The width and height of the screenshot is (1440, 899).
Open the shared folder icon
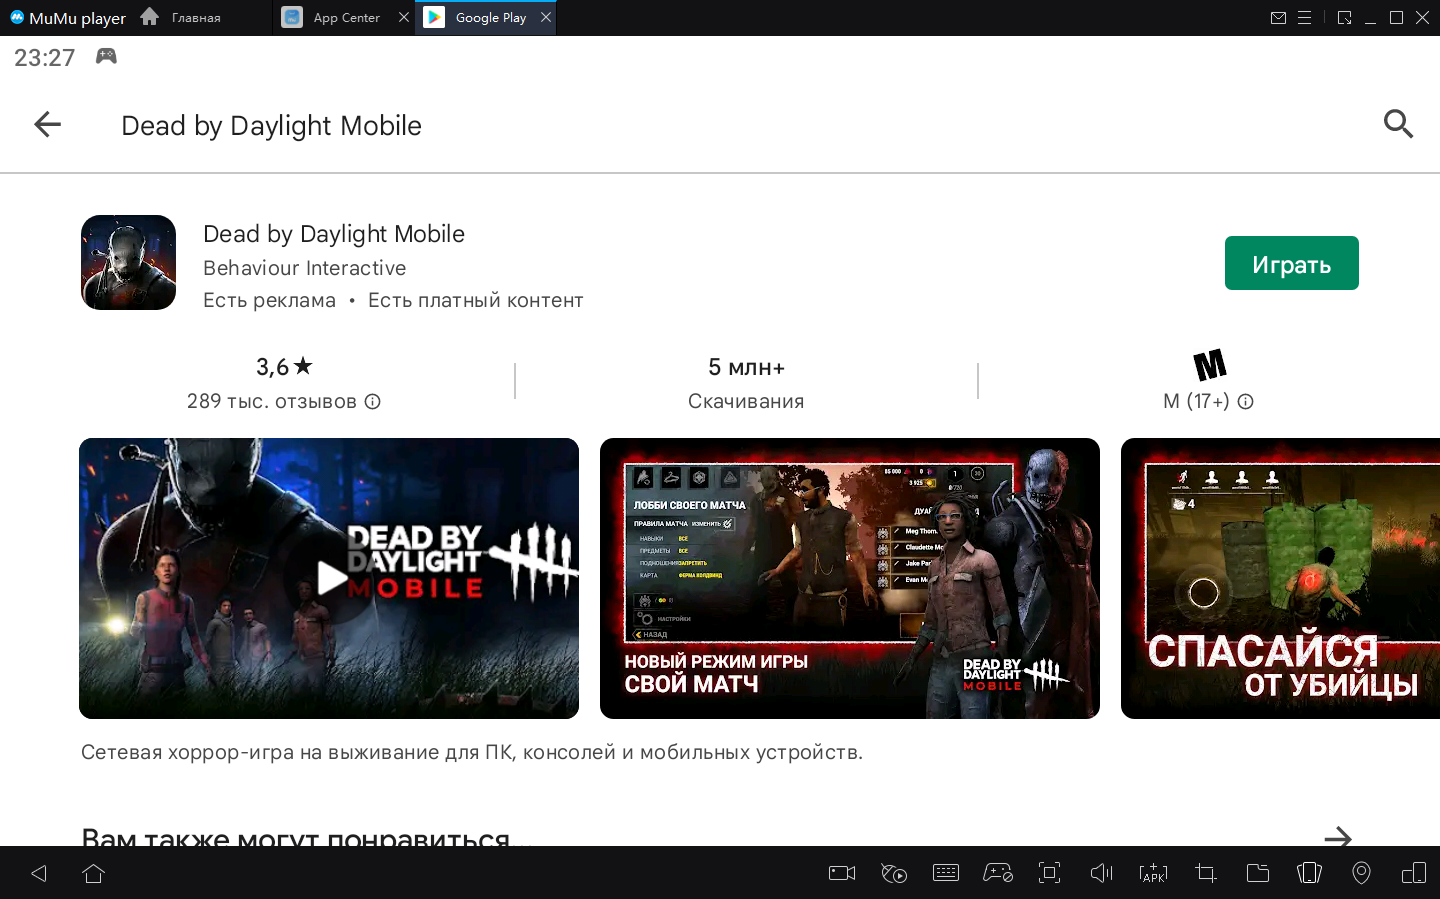click(1257, 873)
